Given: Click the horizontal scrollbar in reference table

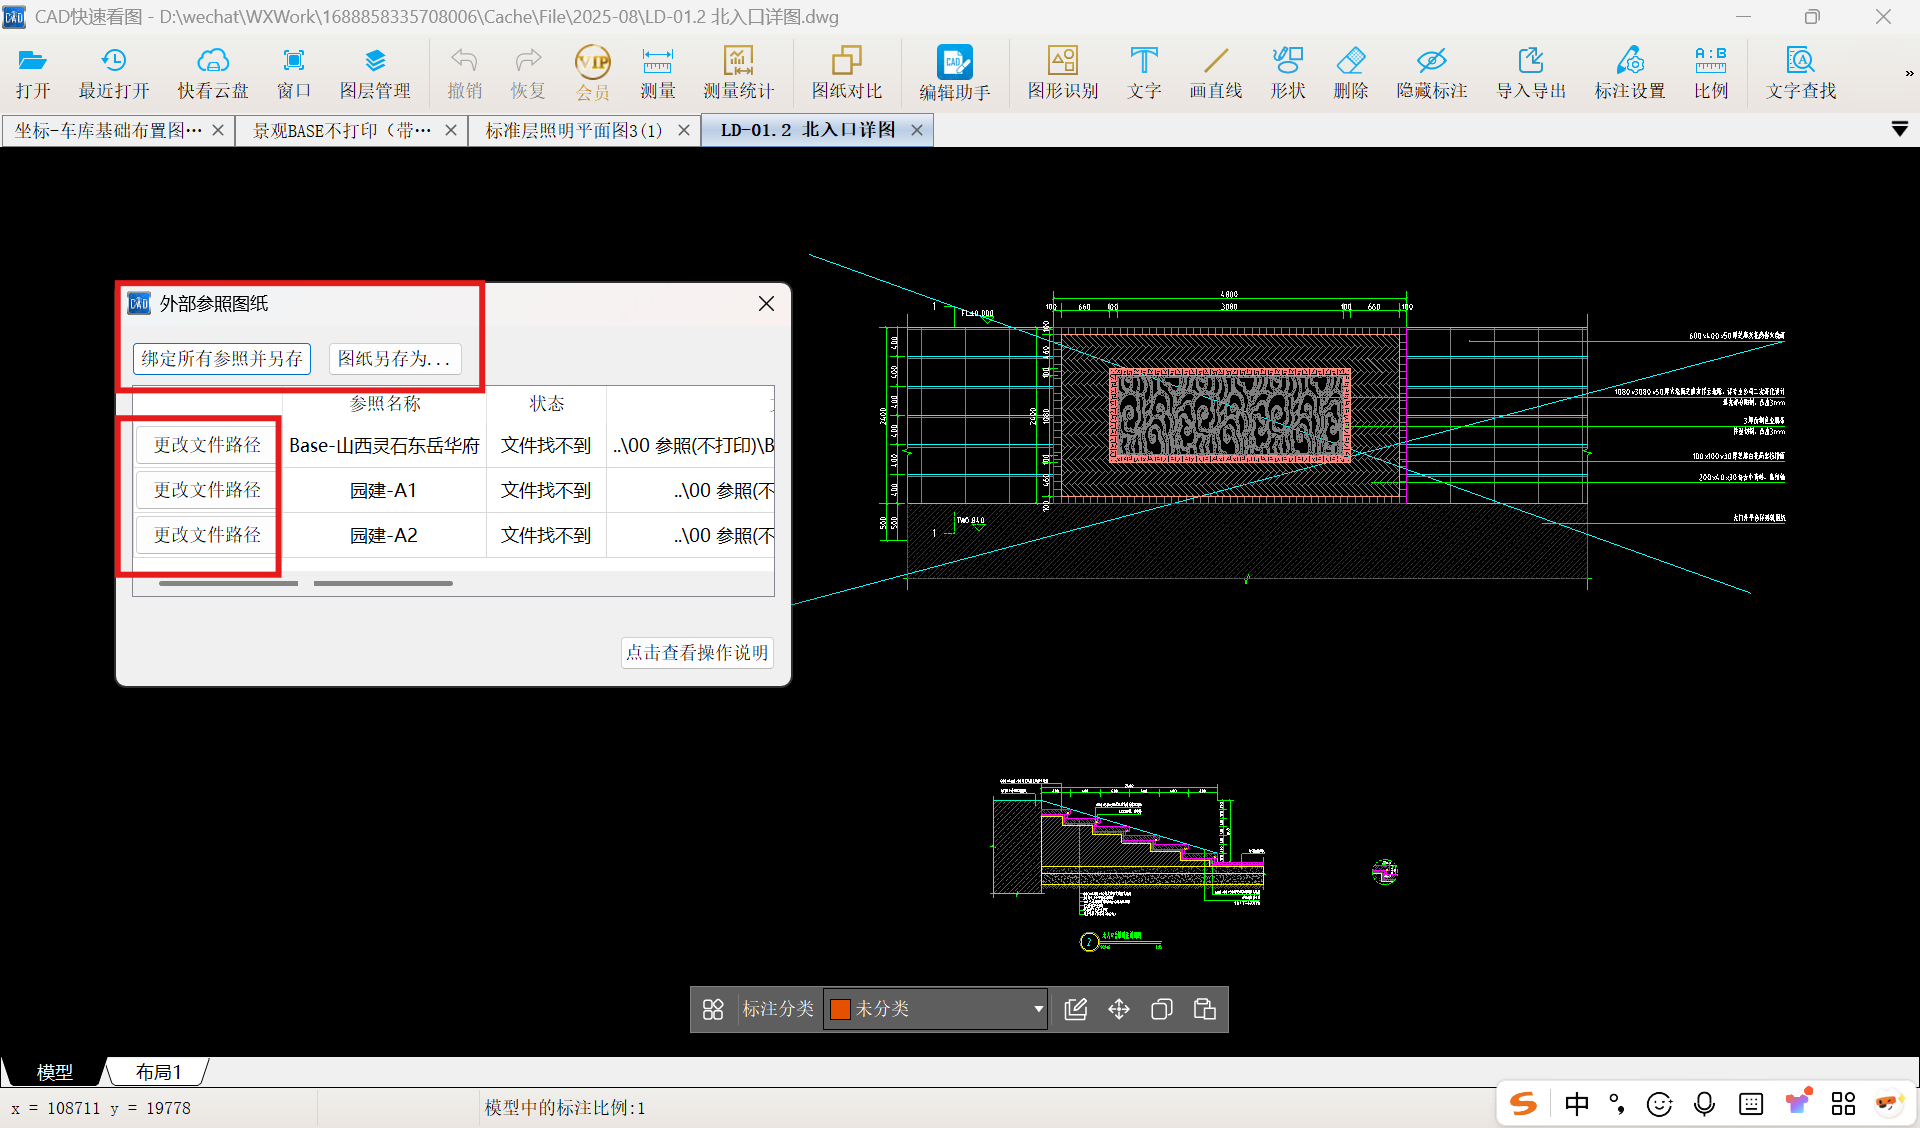Looking at the screenshot, I should [x=228, y=583].
